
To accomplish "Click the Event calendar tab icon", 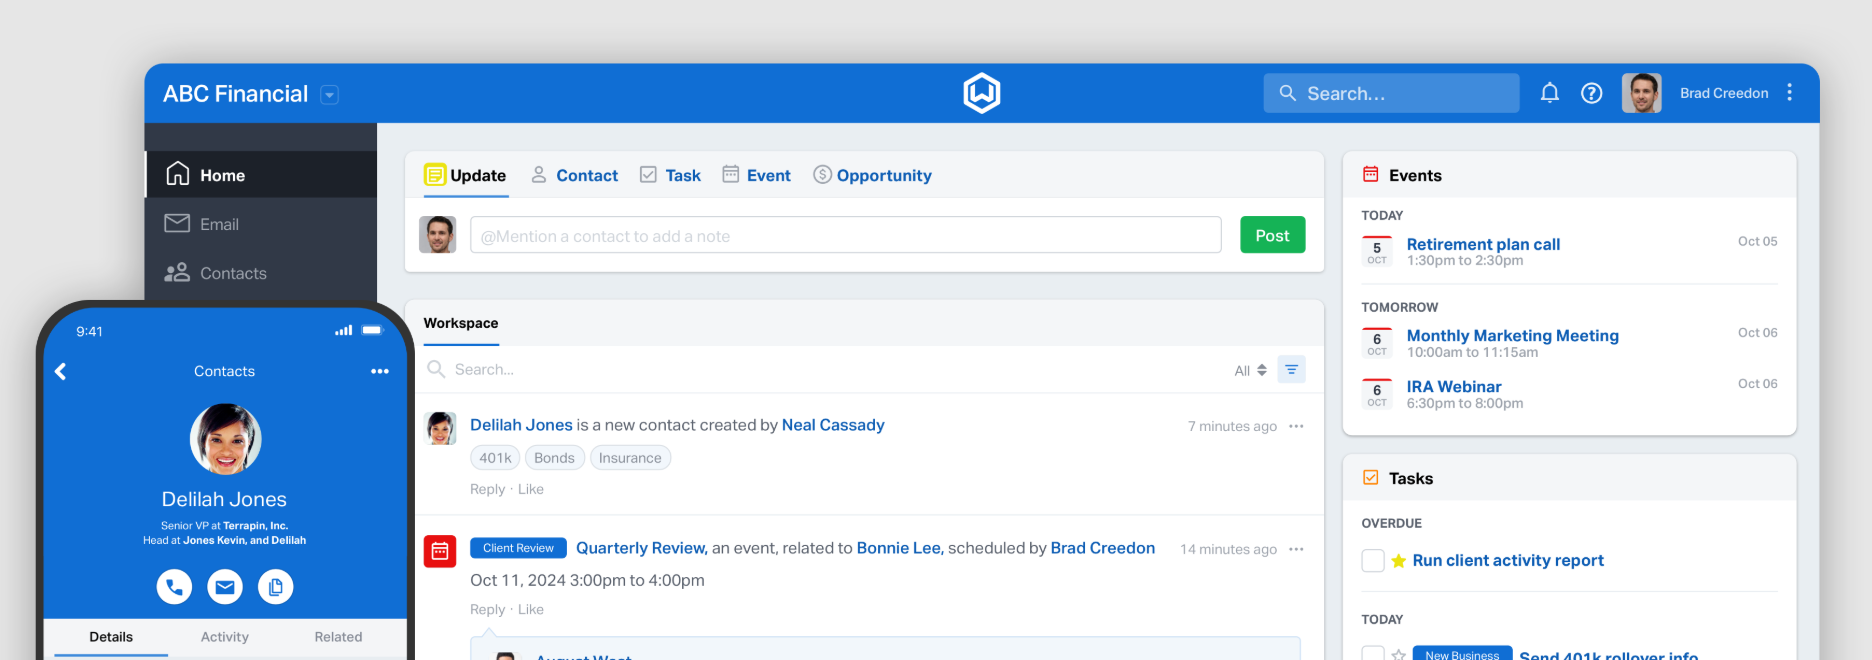I will click(731, 174).
